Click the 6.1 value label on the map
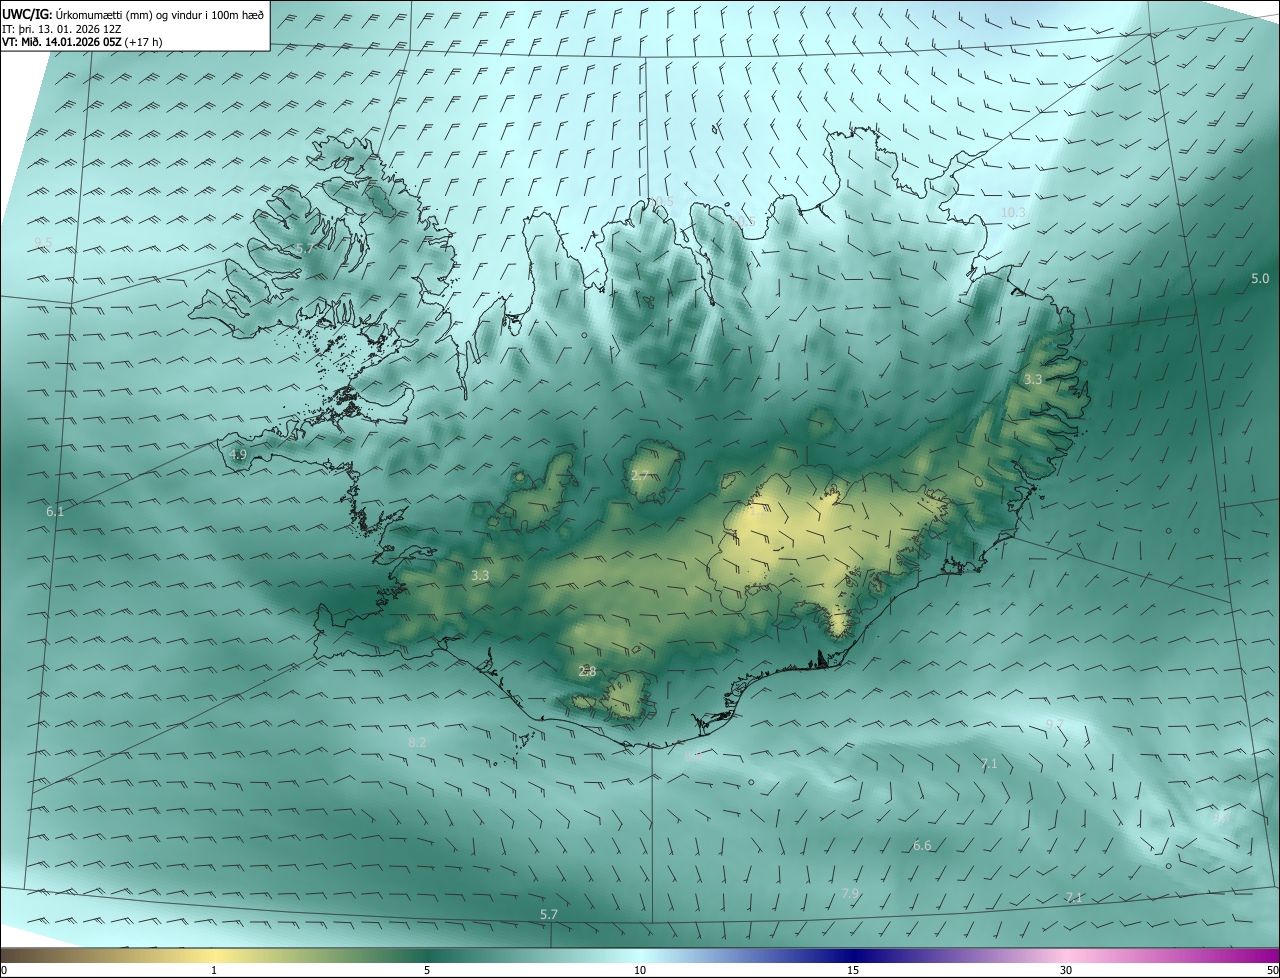Screen dimensions: 1280x978 [x=55, y=511]
